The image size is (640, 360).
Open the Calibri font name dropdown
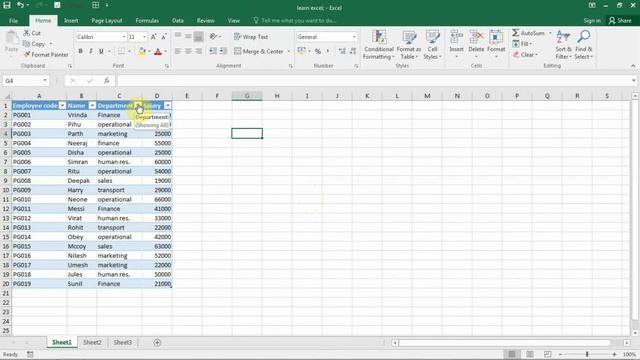click(124, 37)
